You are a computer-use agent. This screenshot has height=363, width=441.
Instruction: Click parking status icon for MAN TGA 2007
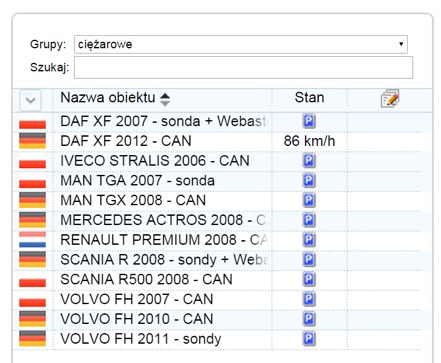tap(309, 180)
